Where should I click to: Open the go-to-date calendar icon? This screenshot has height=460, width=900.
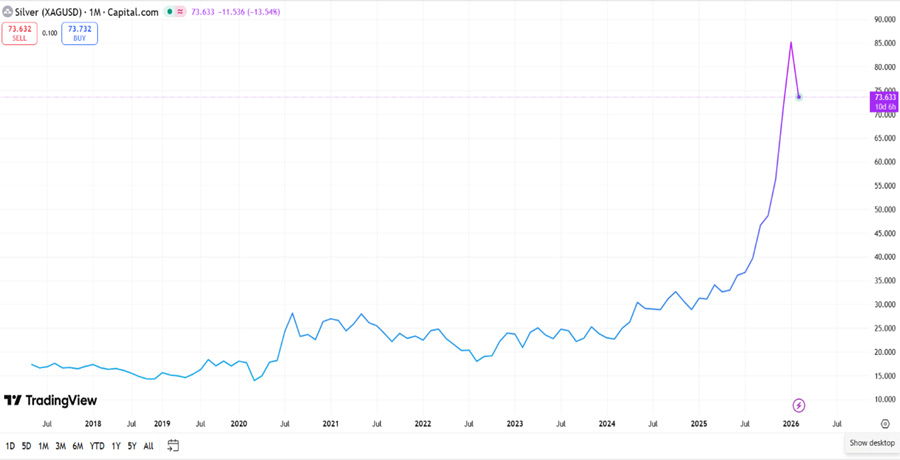[173, 446]
